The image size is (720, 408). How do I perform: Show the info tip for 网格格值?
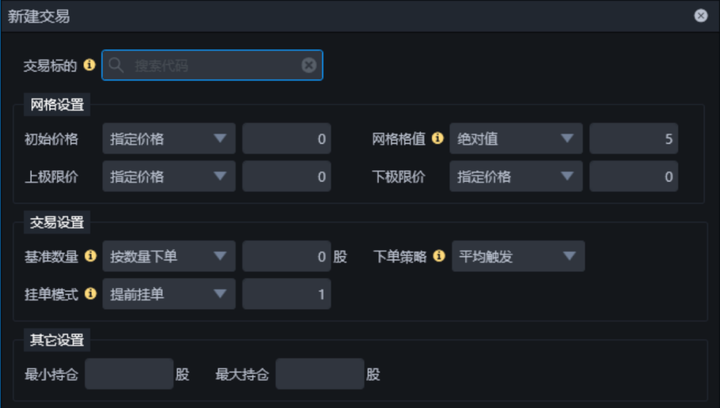click(x=437, y=139)
